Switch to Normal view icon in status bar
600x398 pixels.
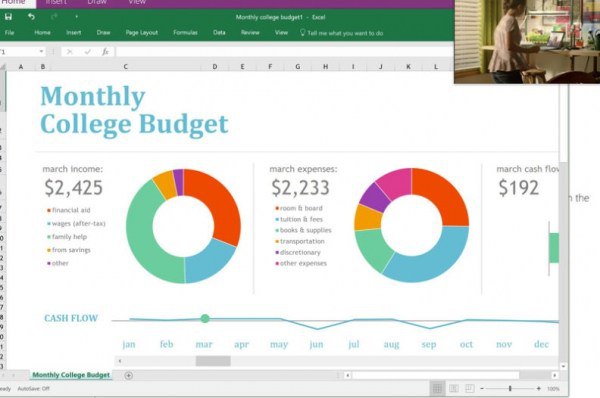(x=437, y=389)
